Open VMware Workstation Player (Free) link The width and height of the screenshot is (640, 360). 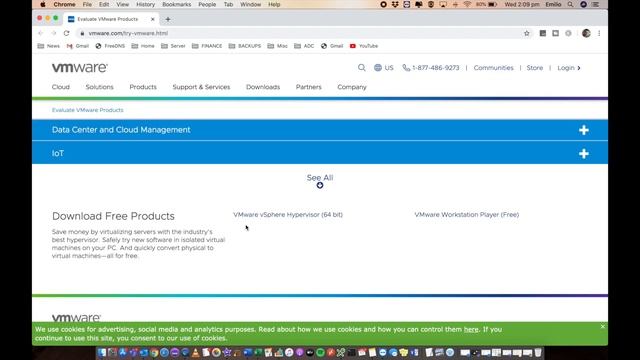(467, 215)
